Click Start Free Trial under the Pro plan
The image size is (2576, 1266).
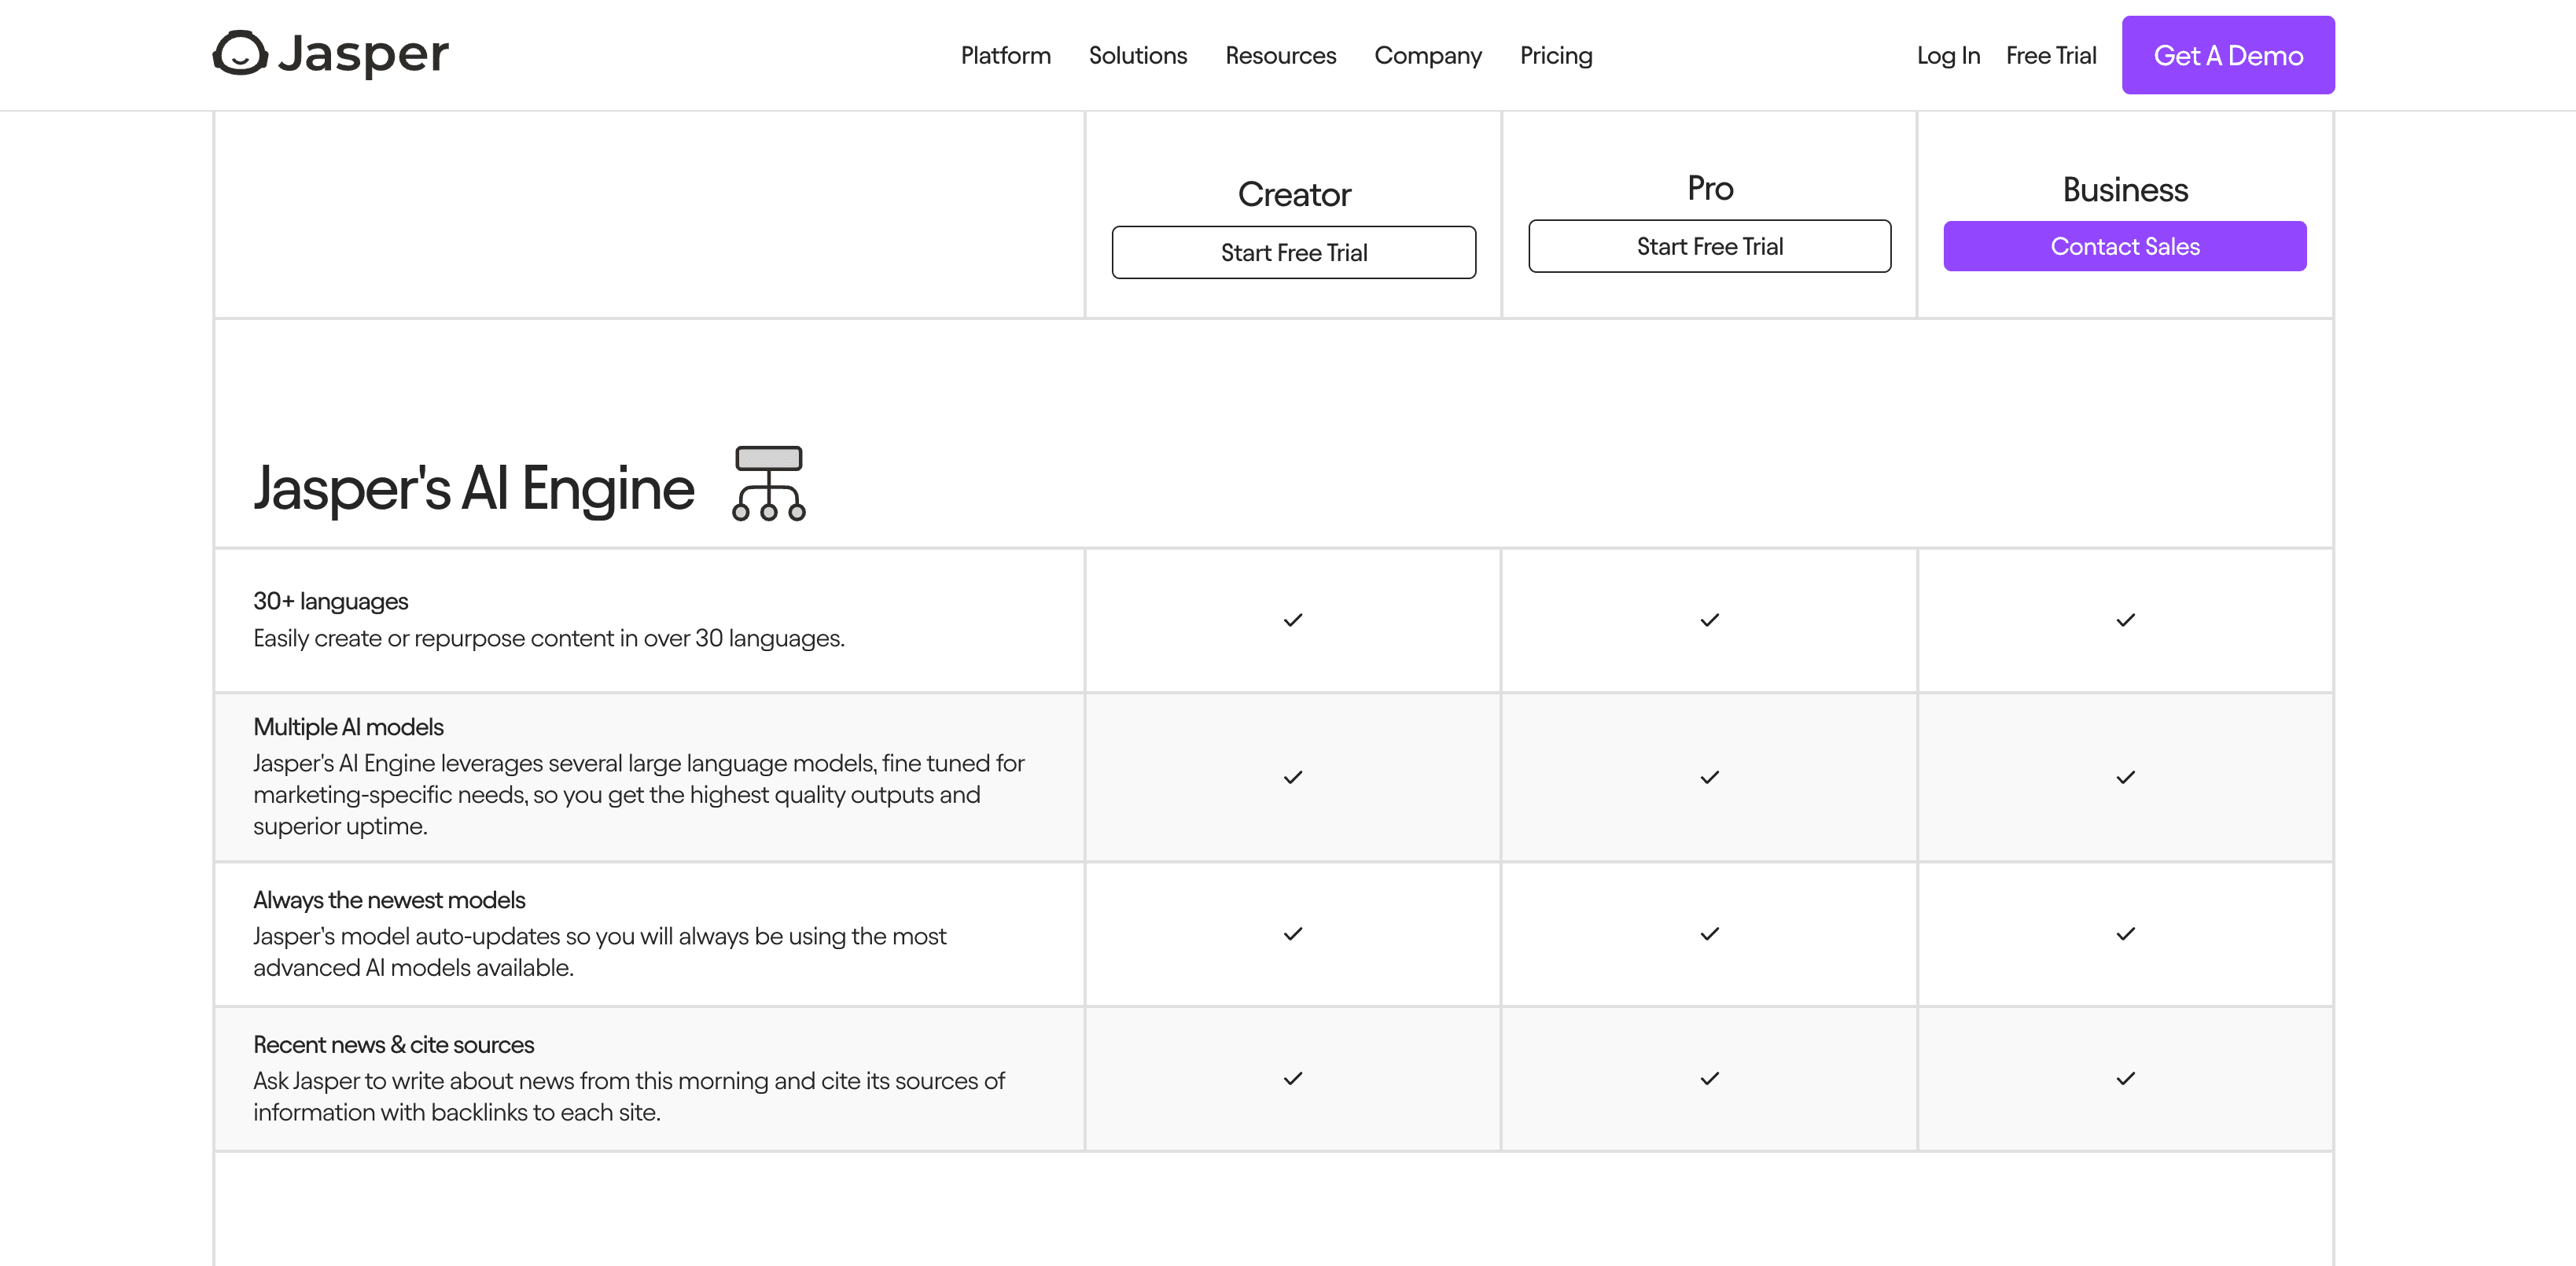coord(1709,246)
